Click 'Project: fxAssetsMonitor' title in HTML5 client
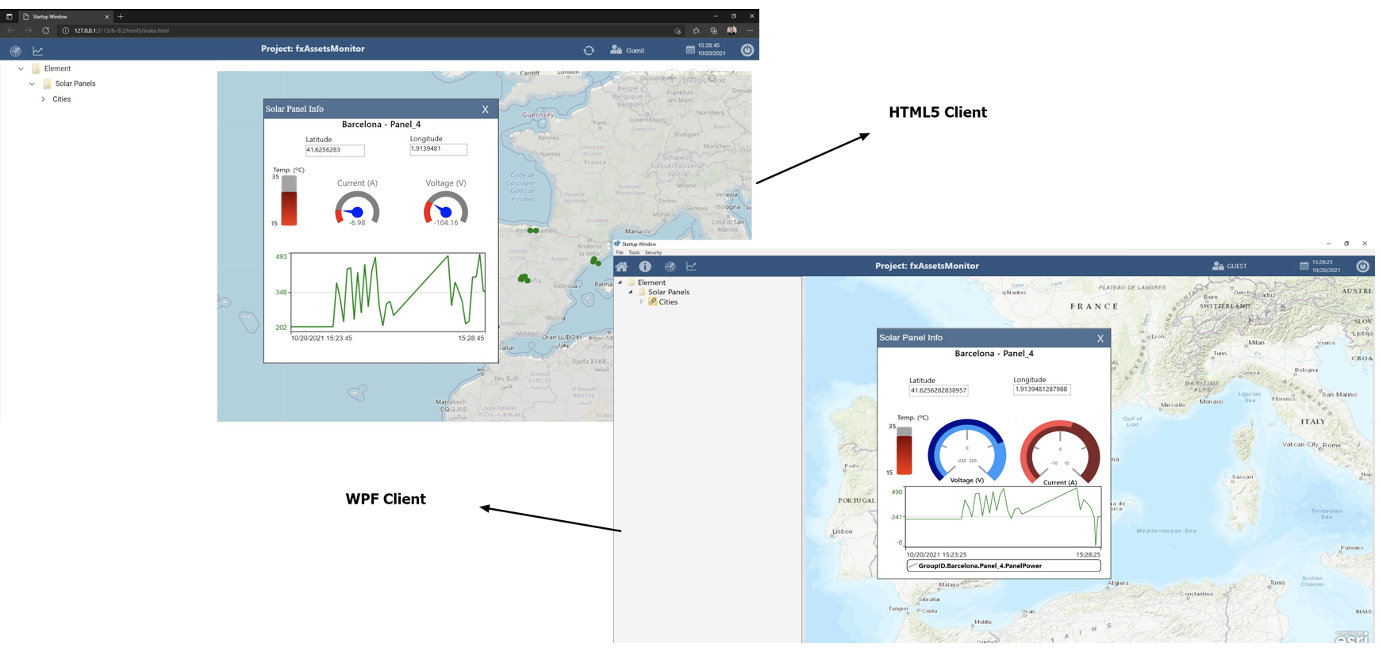Image resolution: width=1380 pixels, height=656 pixels. 313,49
